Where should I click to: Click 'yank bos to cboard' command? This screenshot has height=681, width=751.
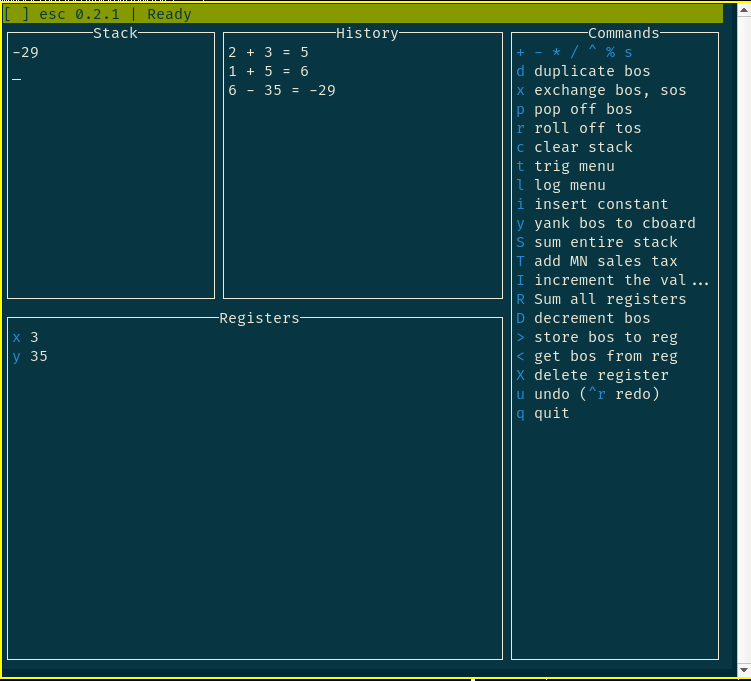click(x=605, y=223)
